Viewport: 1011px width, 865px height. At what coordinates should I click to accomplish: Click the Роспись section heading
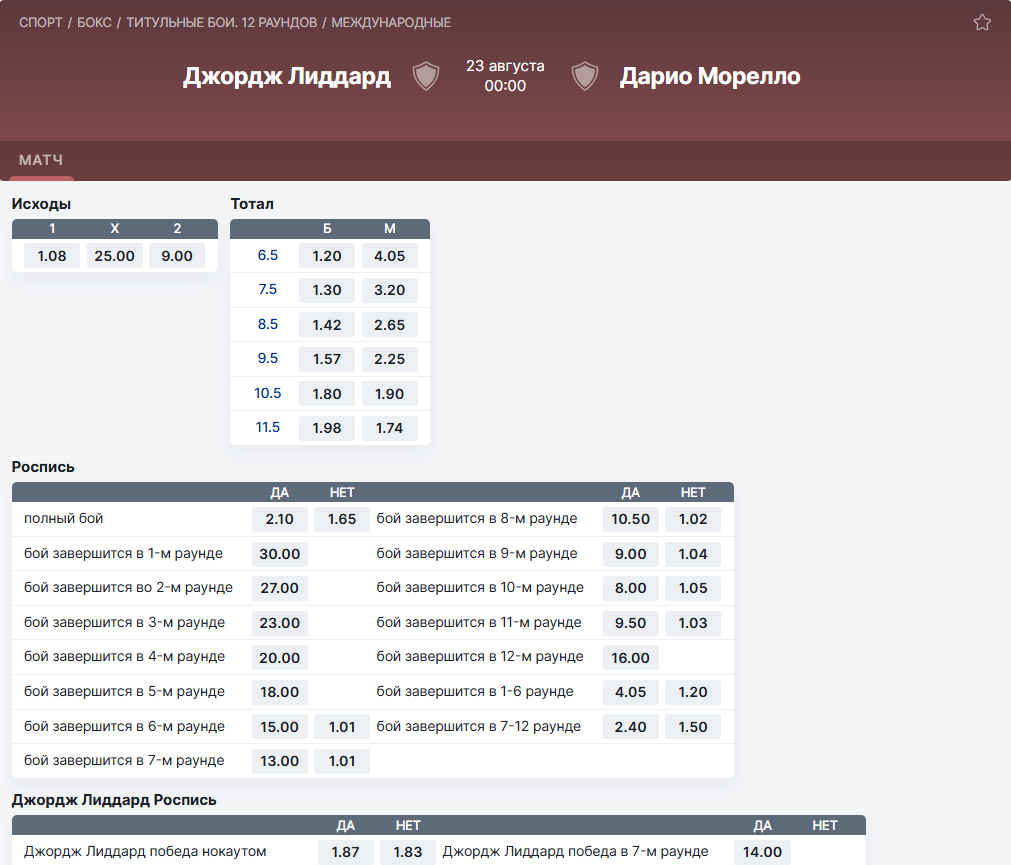pos(43,467)
